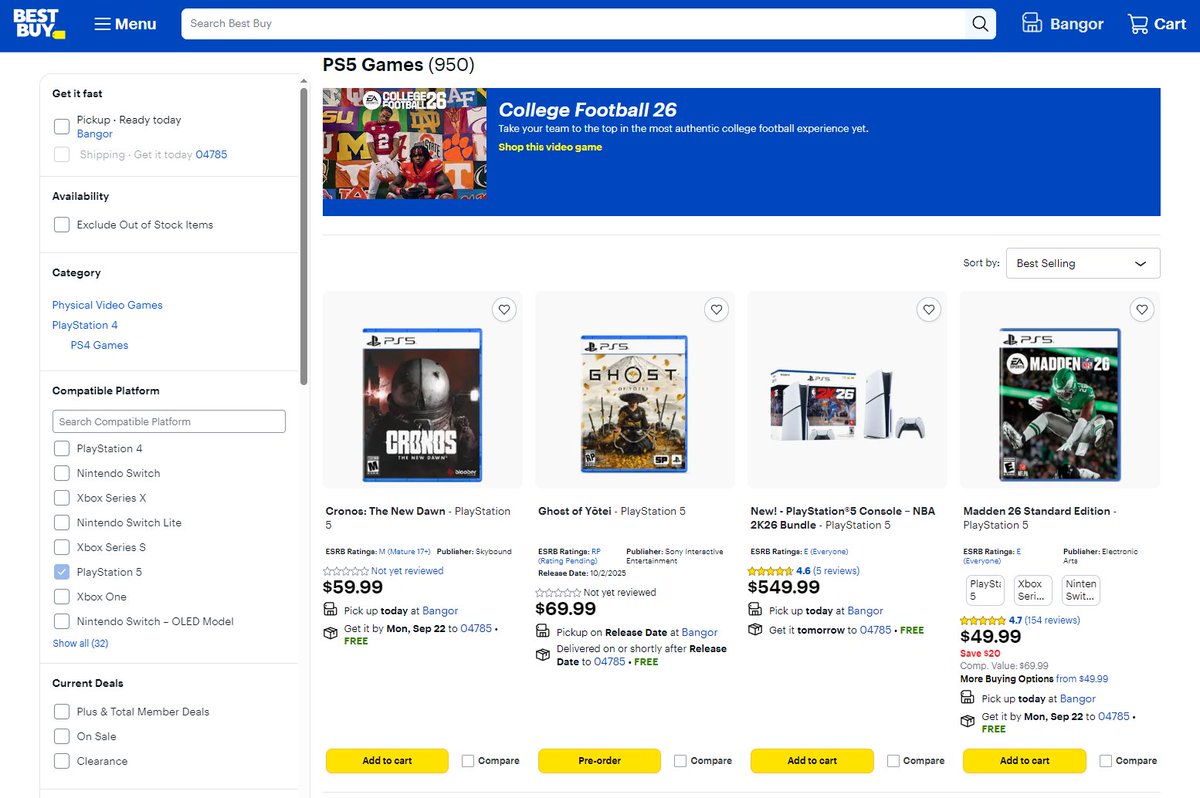This screenshot has height=798, width=1200.
Task: Click Cronos star rating icons
Action: (347, 571)
